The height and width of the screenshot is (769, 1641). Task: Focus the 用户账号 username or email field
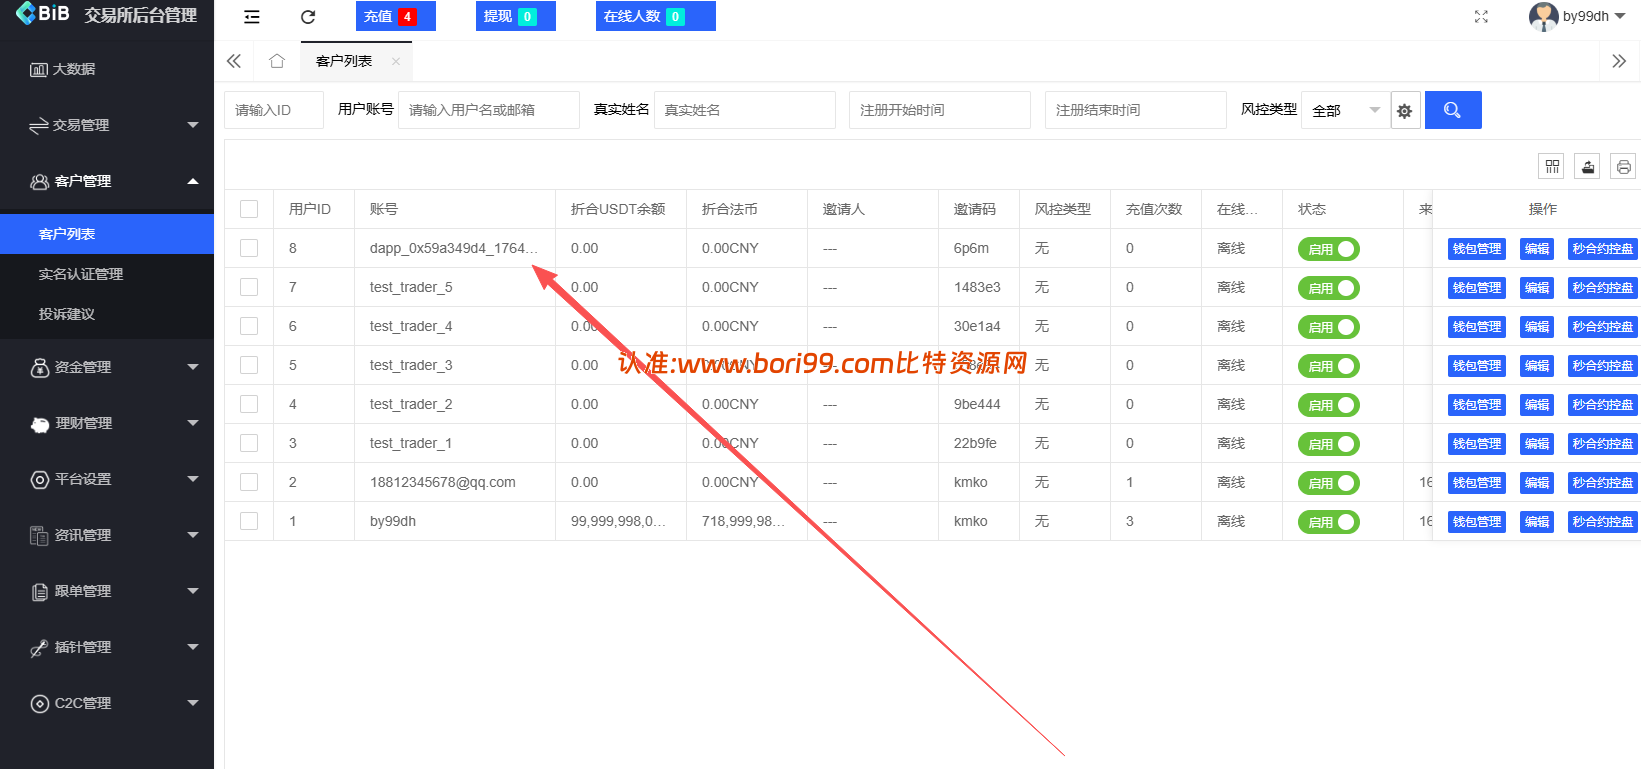(x=489, y=110)
